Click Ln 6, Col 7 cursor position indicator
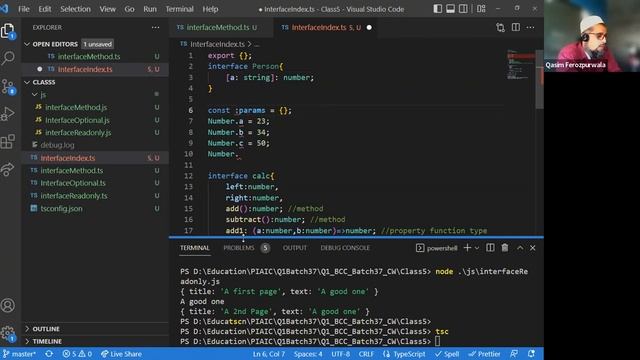The width and height of the screenshot is (640, 360). [x=269, y=354]
